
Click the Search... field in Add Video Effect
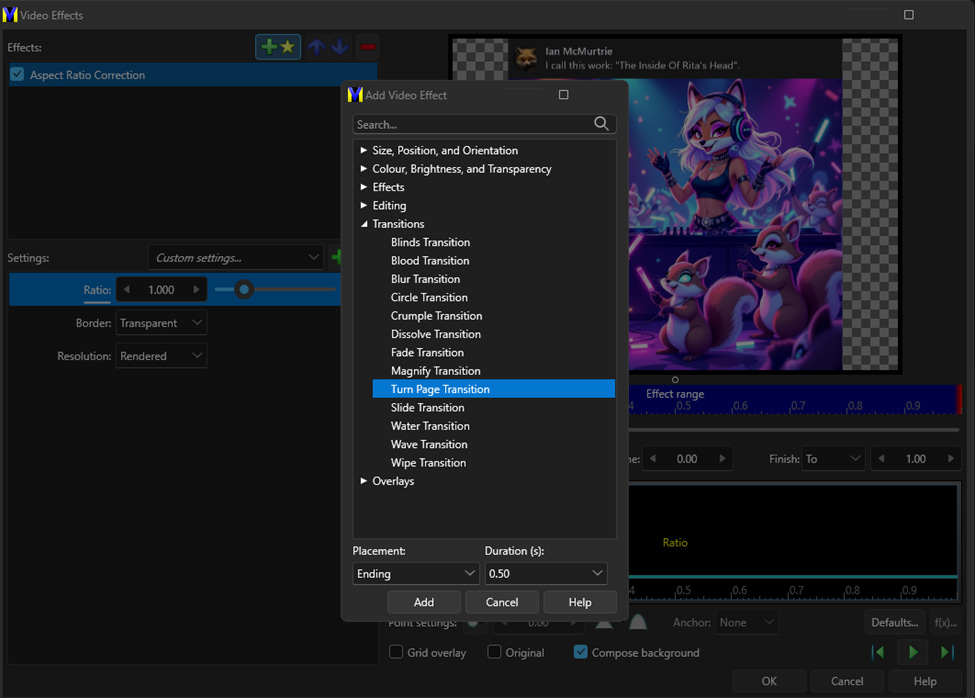(x=470, y=125)
